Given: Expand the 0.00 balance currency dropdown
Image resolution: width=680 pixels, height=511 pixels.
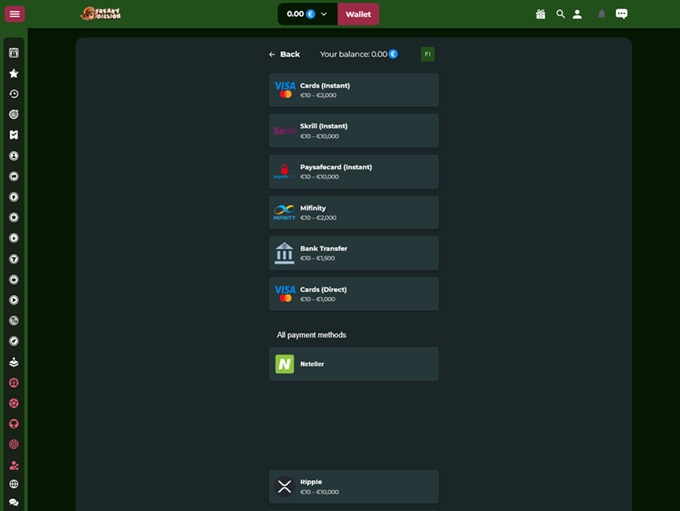Looking at the screenshot, I should coord(307,14).
